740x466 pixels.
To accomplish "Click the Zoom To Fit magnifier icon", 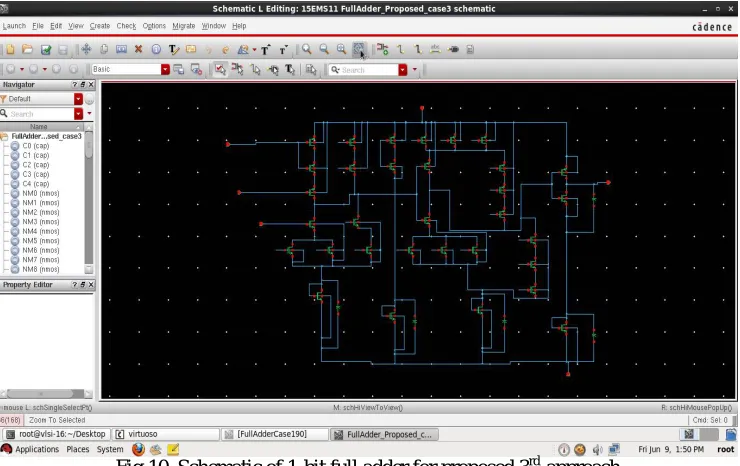I will [x=342, y=49].
